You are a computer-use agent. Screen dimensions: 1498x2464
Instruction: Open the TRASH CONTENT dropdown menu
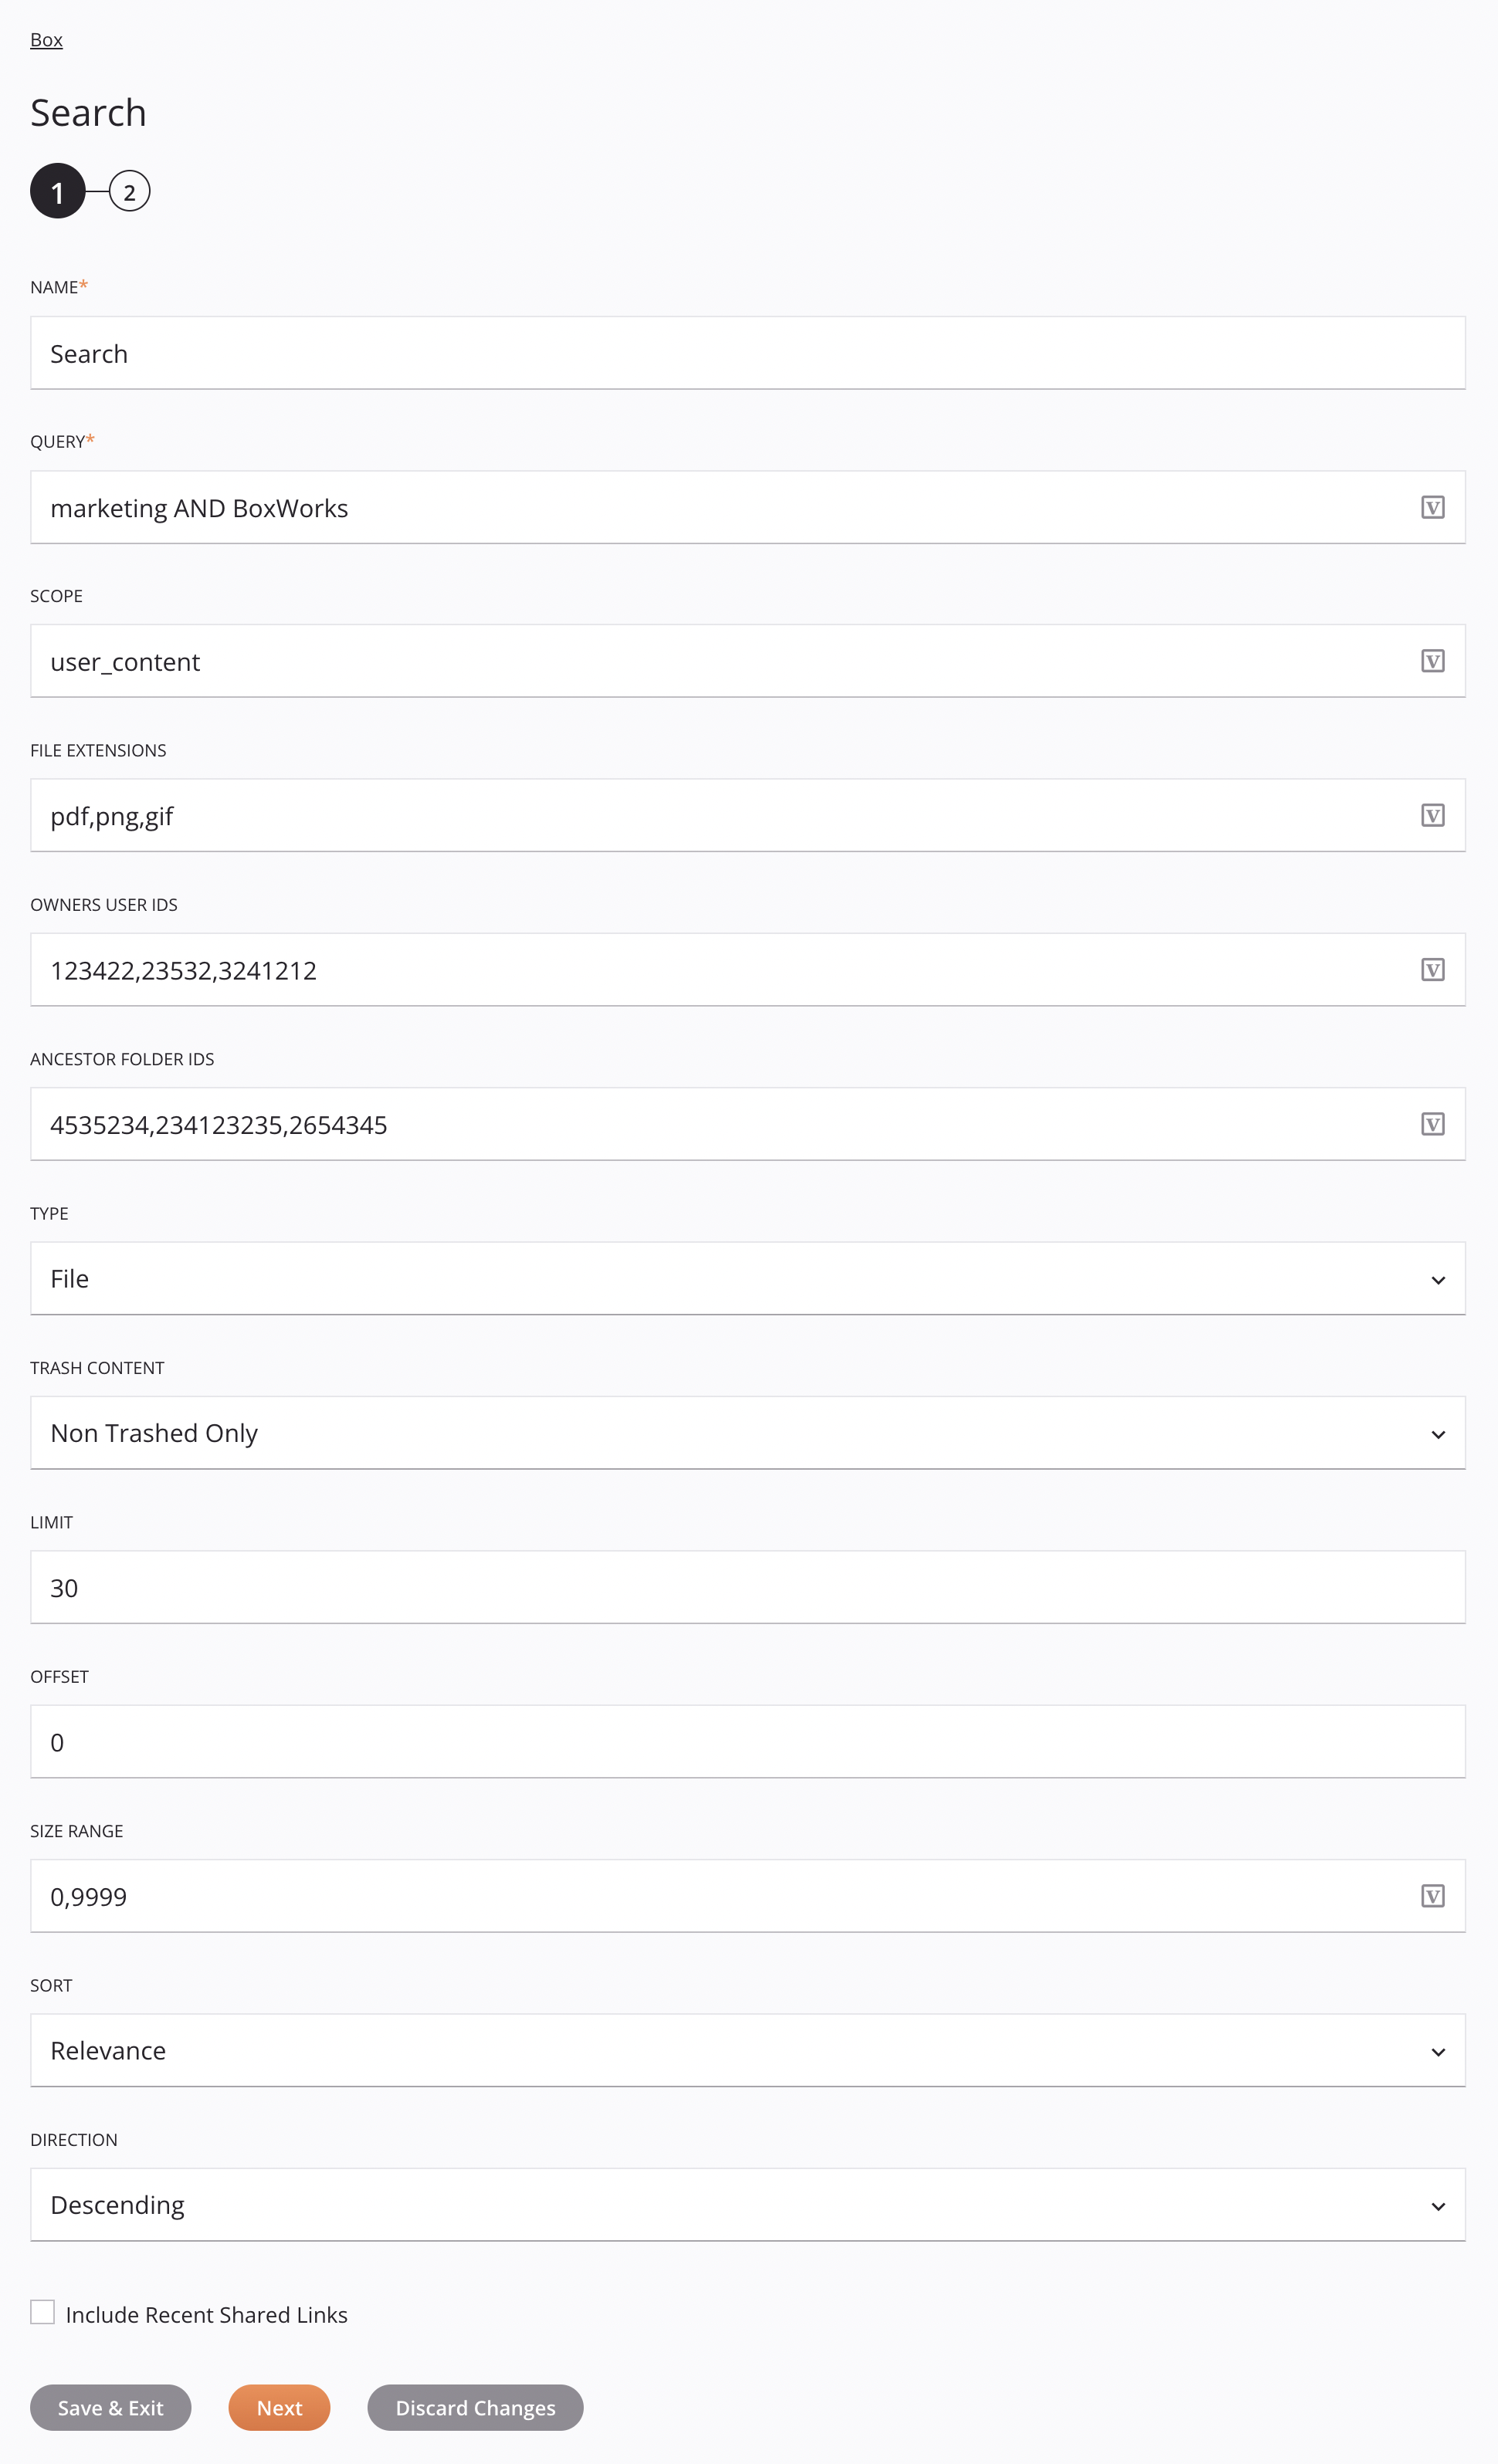747,1433
